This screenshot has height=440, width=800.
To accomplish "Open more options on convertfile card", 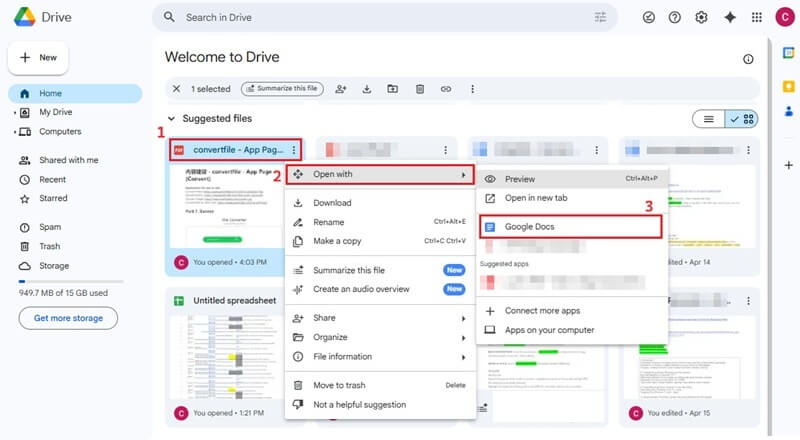I will coord(294,150).
